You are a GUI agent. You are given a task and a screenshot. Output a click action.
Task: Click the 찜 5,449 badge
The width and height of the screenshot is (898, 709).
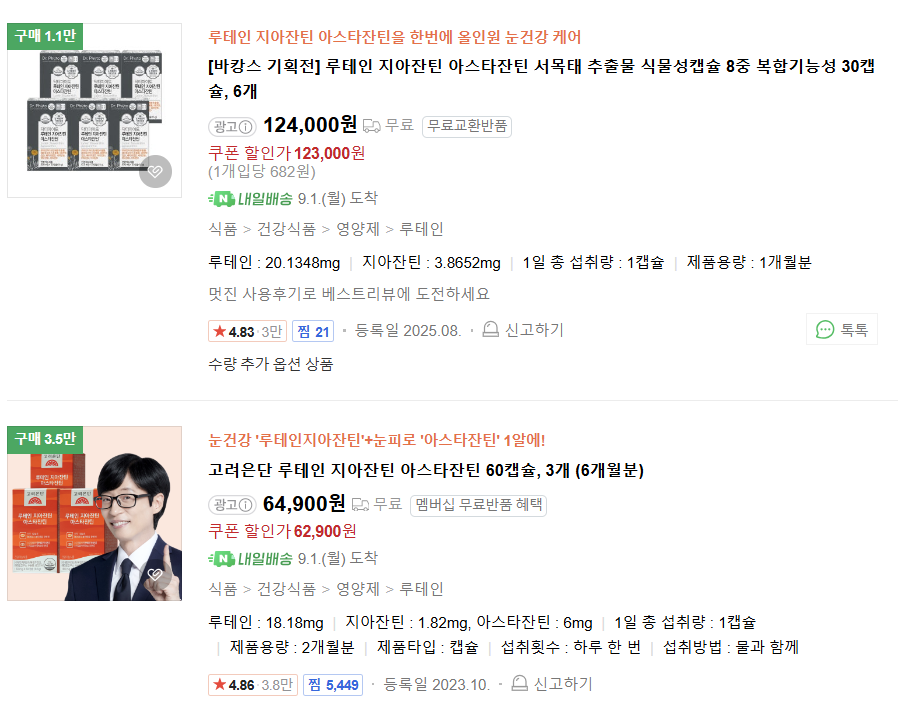coord(333,685)
